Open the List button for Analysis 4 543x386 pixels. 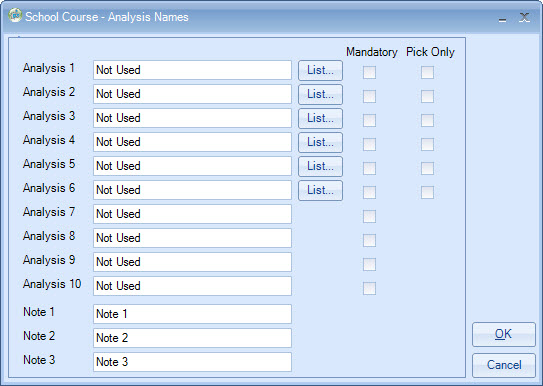320,142
